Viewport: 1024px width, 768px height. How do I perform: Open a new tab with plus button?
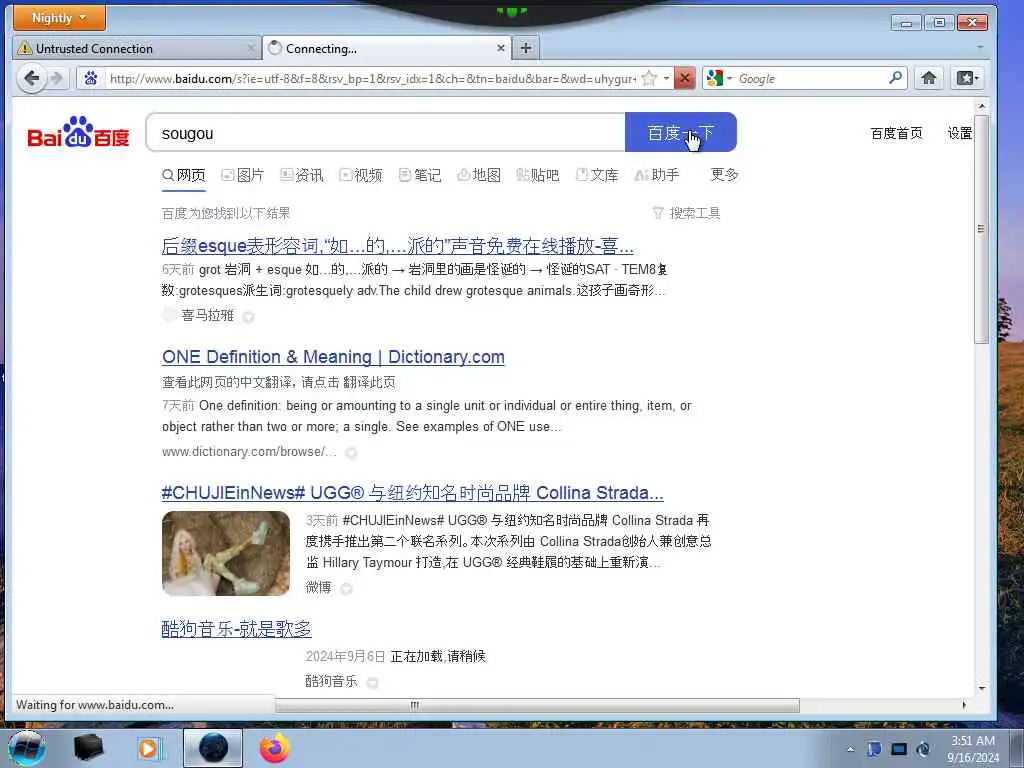[x=526, y=48]
